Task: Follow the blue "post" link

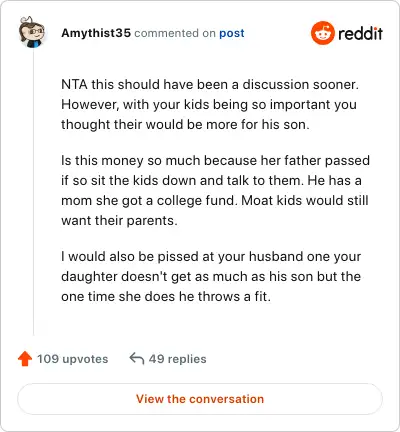Action: (x=232, y=33)
